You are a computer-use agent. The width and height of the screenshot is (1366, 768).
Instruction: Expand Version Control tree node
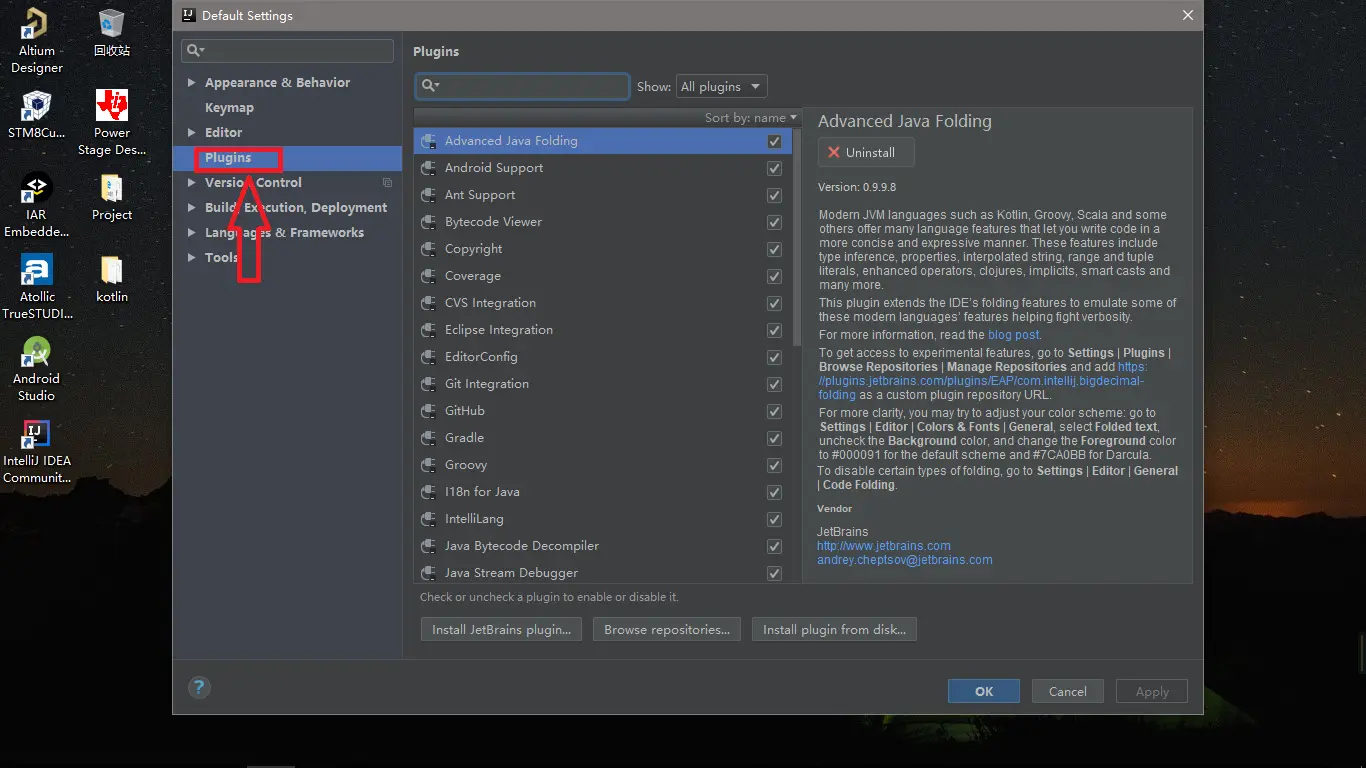point(191,183)
